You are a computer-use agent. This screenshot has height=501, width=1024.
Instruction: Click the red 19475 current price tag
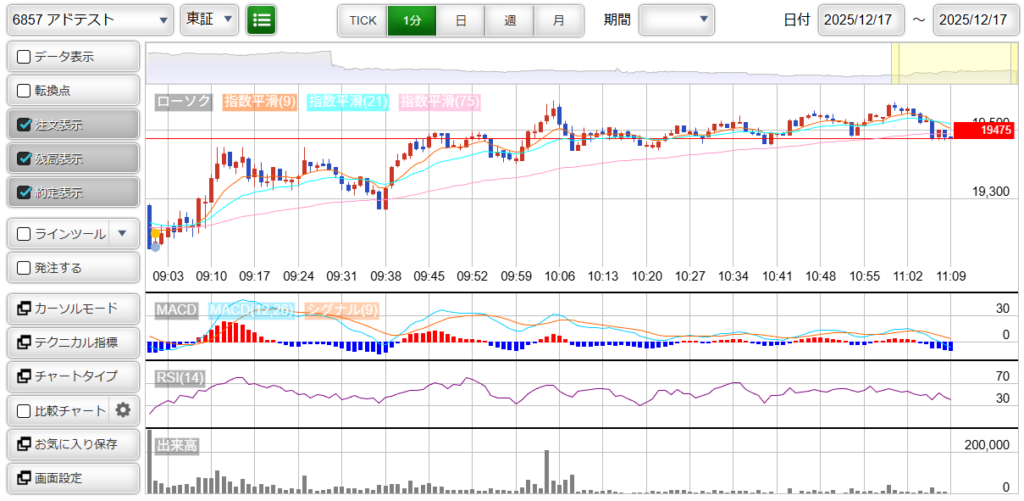985,130
